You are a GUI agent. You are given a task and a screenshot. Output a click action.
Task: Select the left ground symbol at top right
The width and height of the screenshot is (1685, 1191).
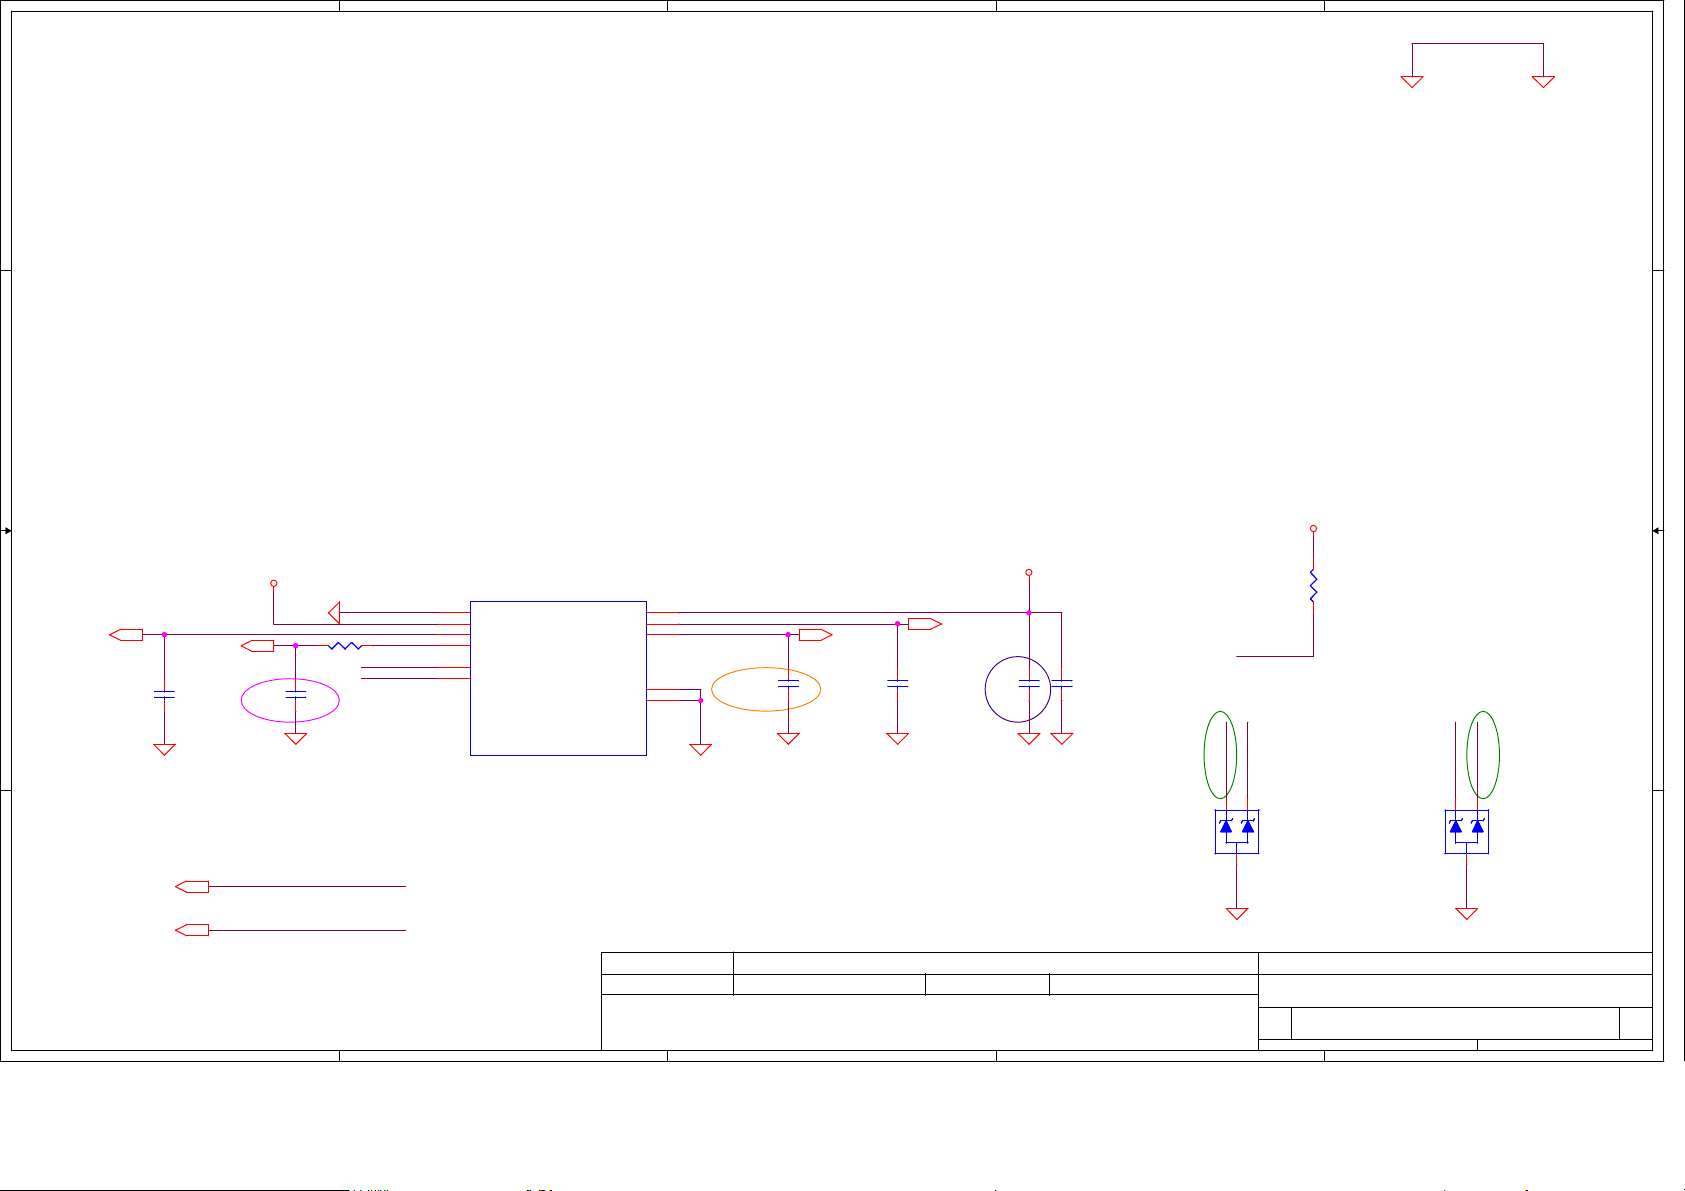[1412, 82]
